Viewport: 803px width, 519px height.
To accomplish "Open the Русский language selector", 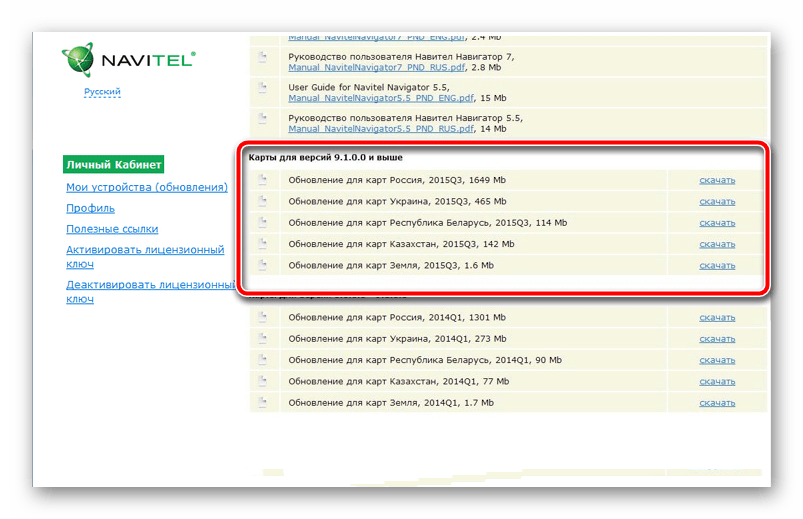I will click(x=102, y=92).
